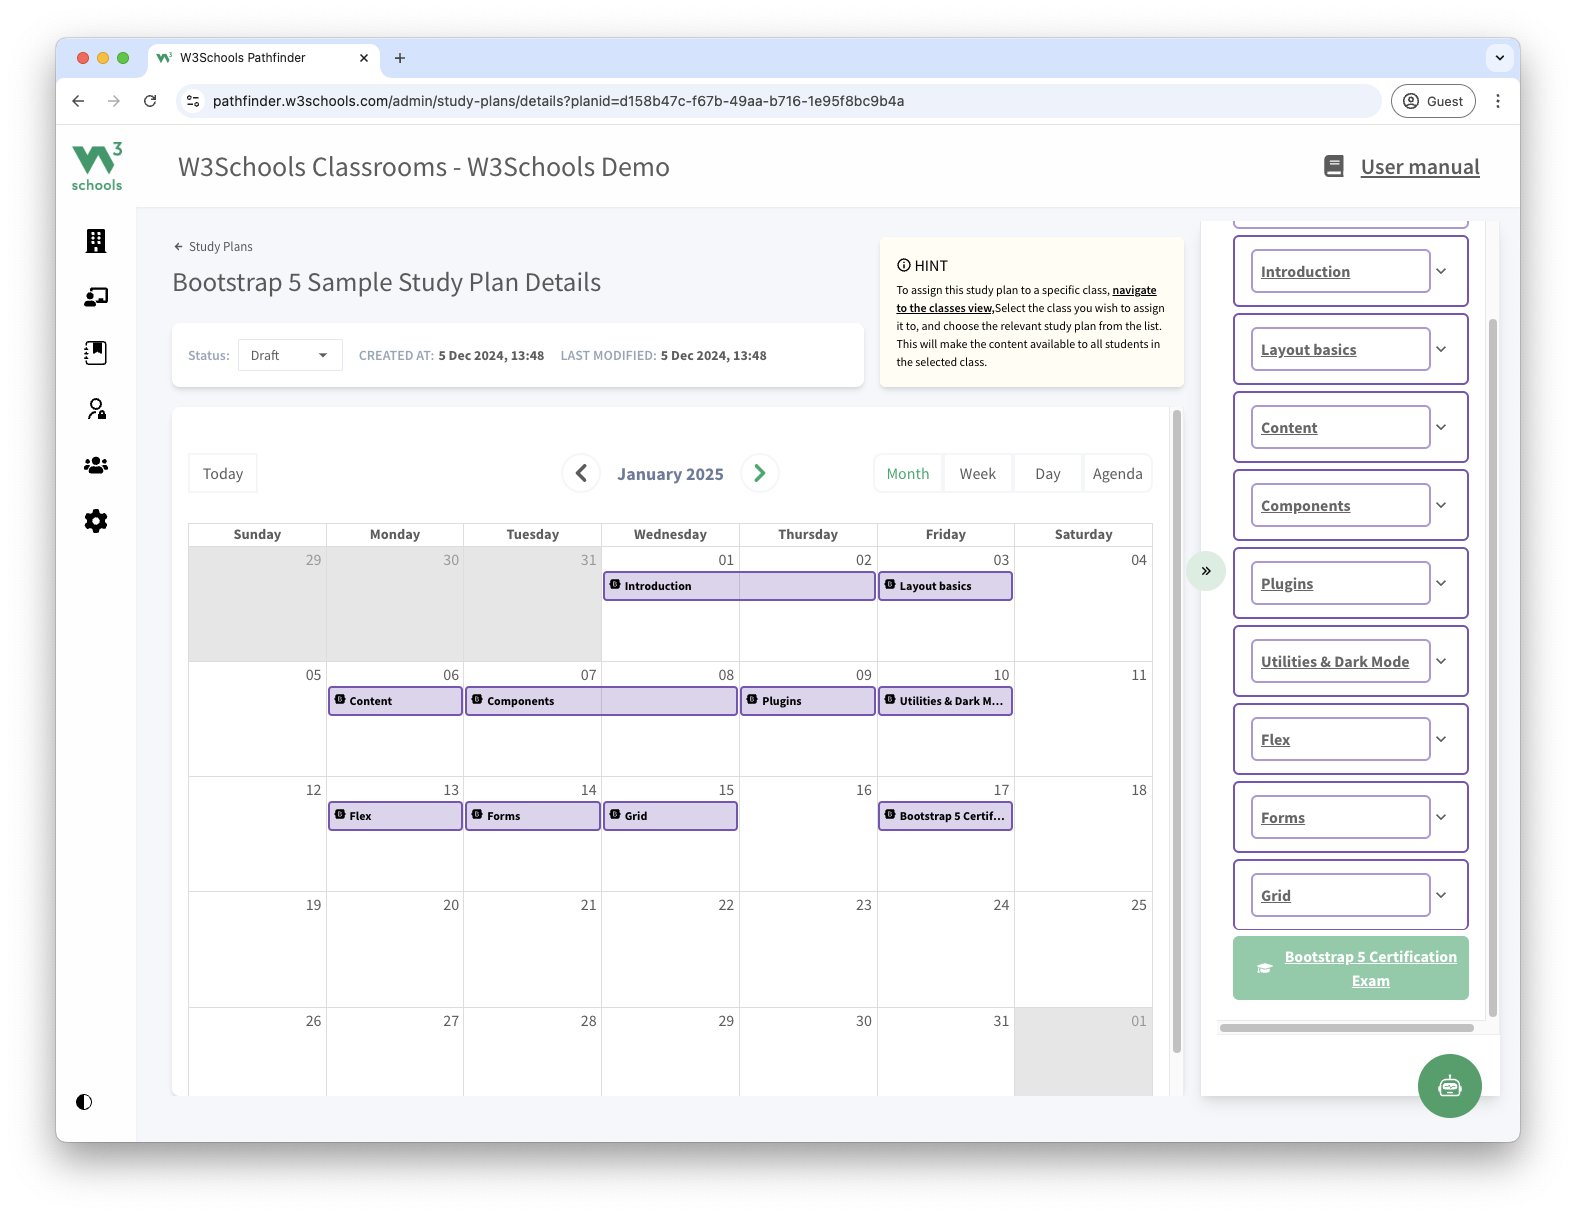This screenshot has width=1576, height=1216.
Task: Go to next month with the right arrow
Action: (760, 473)
